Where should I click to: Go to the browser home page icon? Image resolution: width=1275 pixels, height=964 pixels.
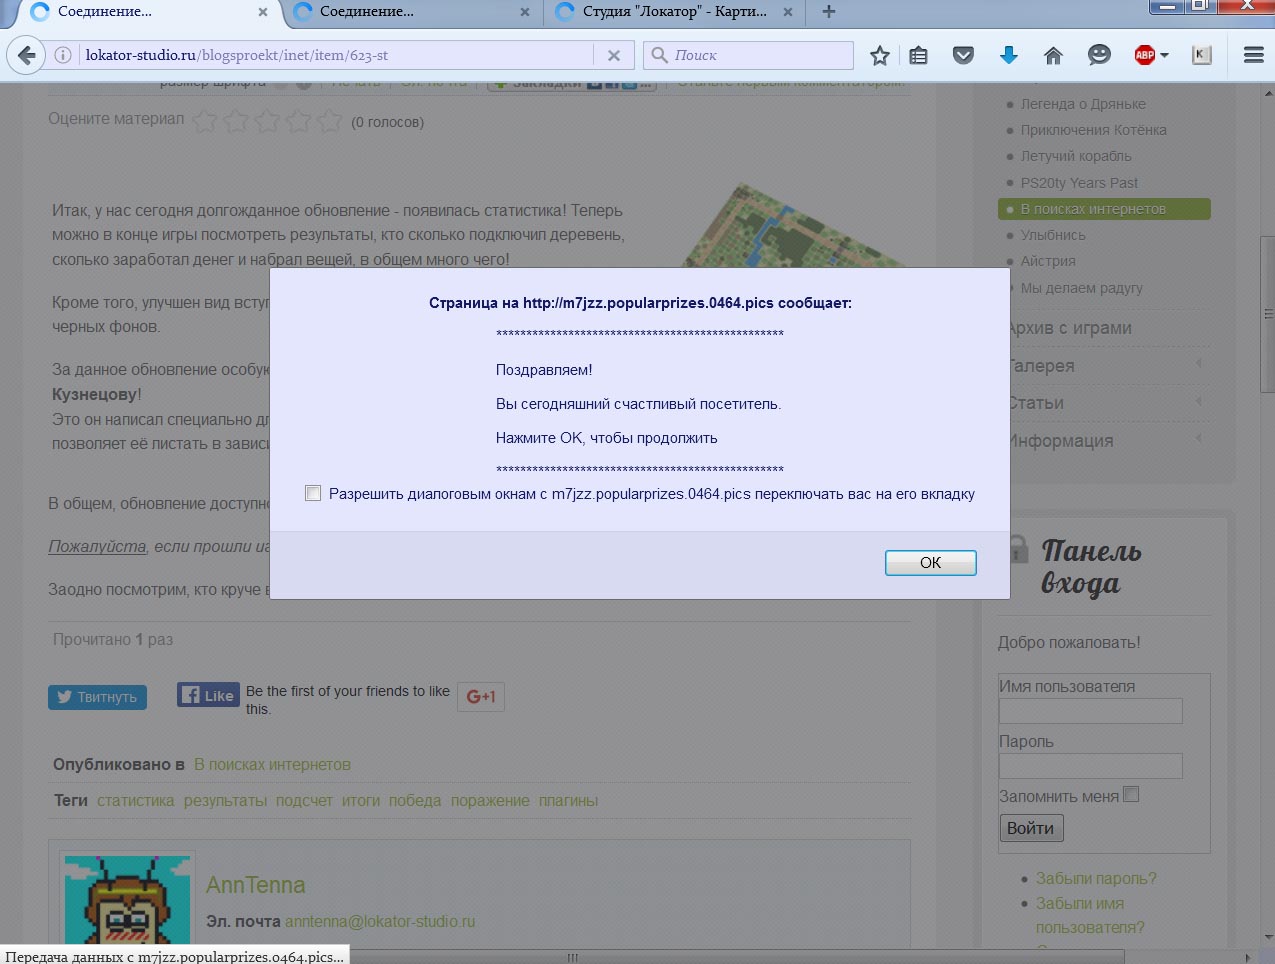[x=1053, y=56]
